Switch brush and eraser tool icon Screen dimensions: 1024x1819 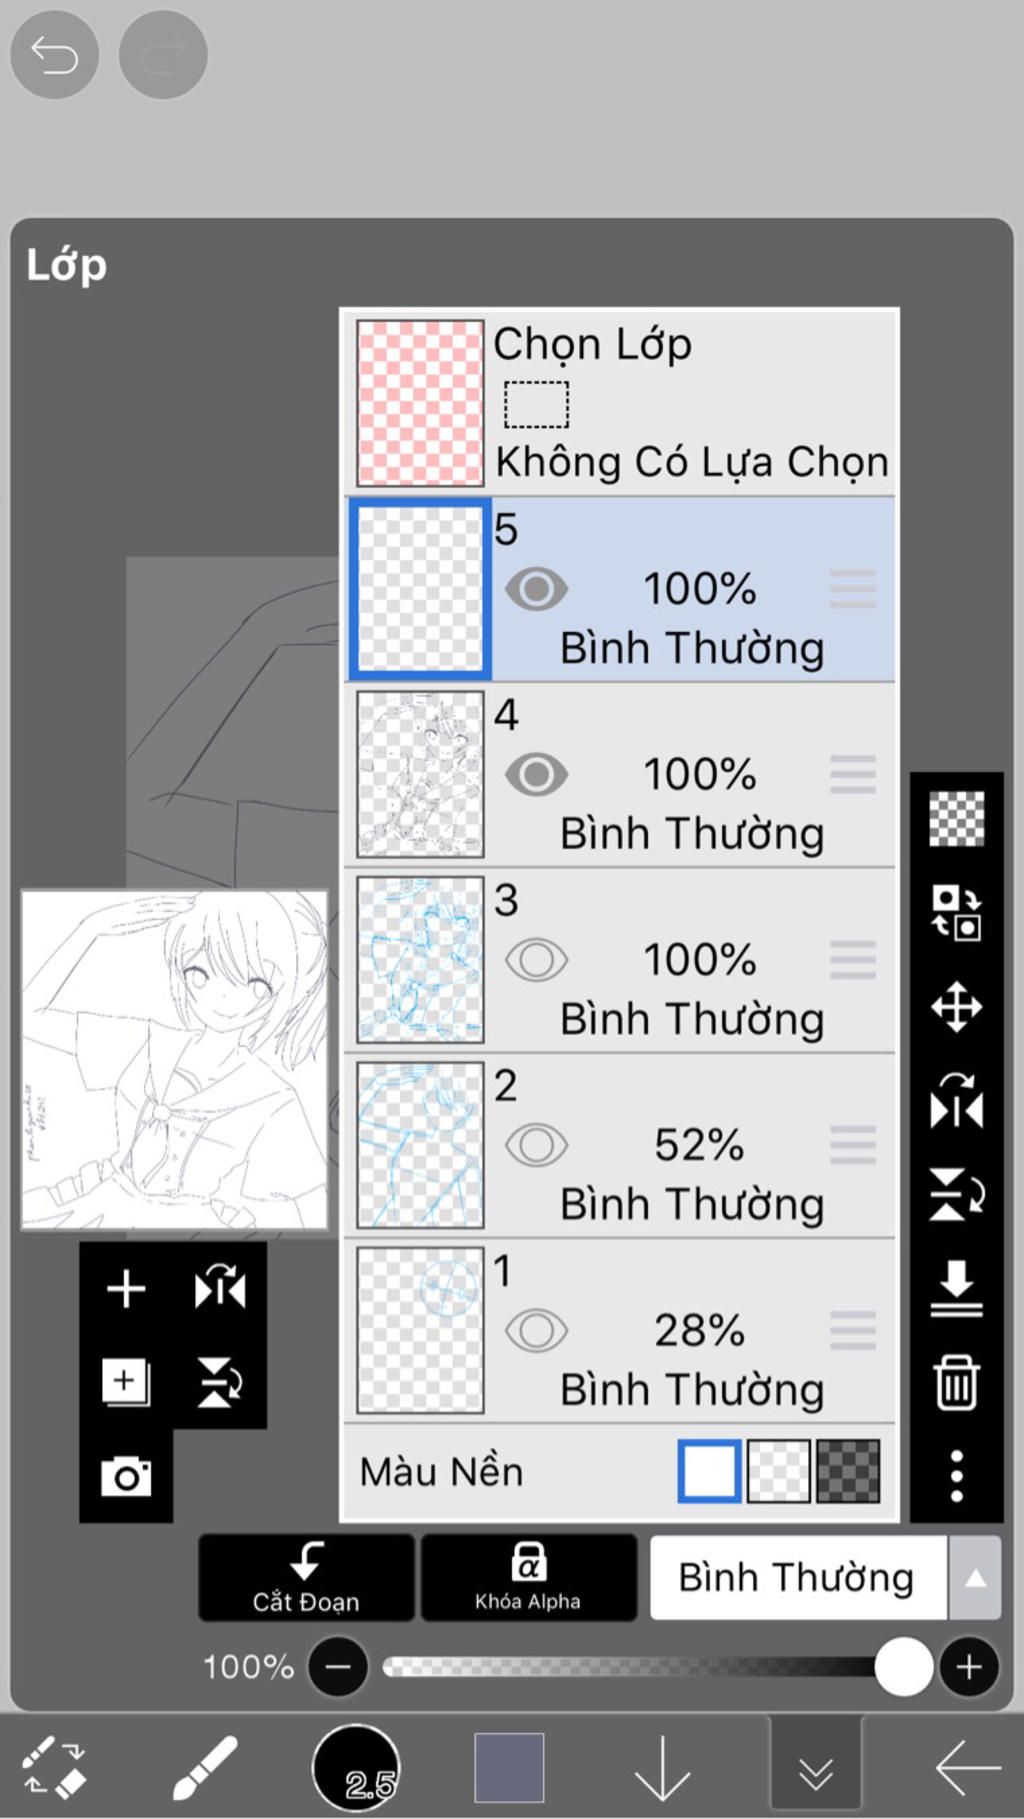[x=55, y=1767]
